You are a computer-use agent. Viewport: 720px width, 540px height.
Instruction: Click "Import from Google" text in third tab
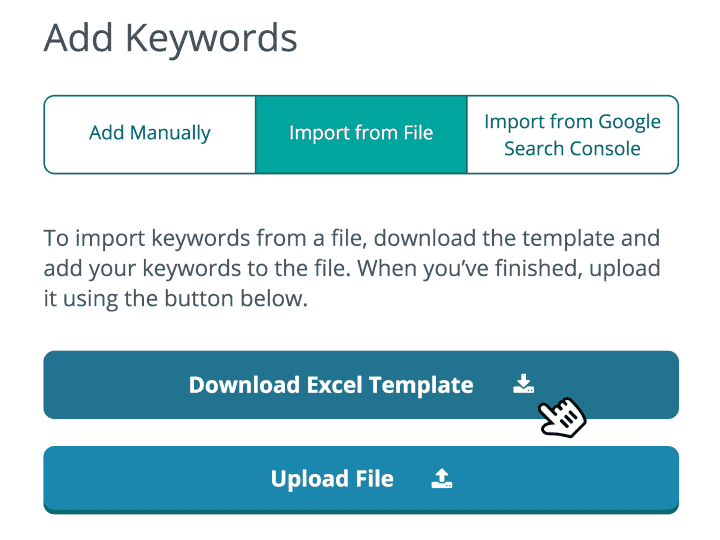click(572, 121)
